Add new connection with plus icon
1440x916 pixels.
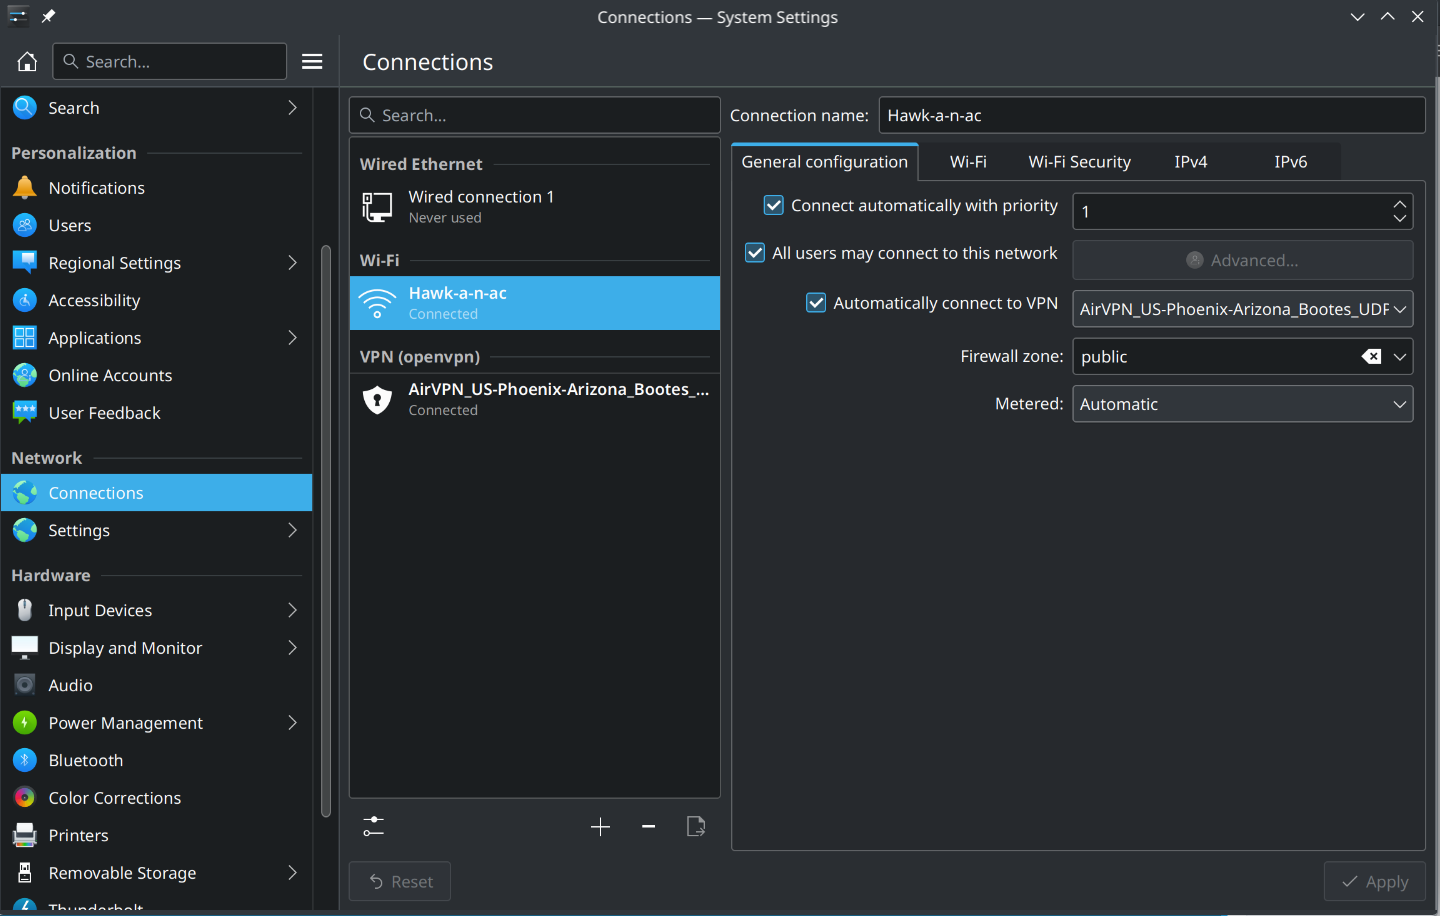pyautogui.click(x=600, y=826)
